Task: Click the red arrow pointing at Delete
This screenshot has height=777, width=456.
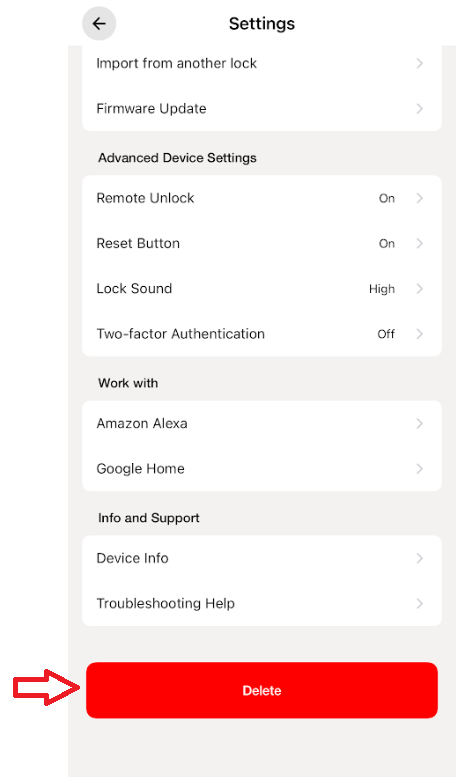Action: [x=46, y=687]
